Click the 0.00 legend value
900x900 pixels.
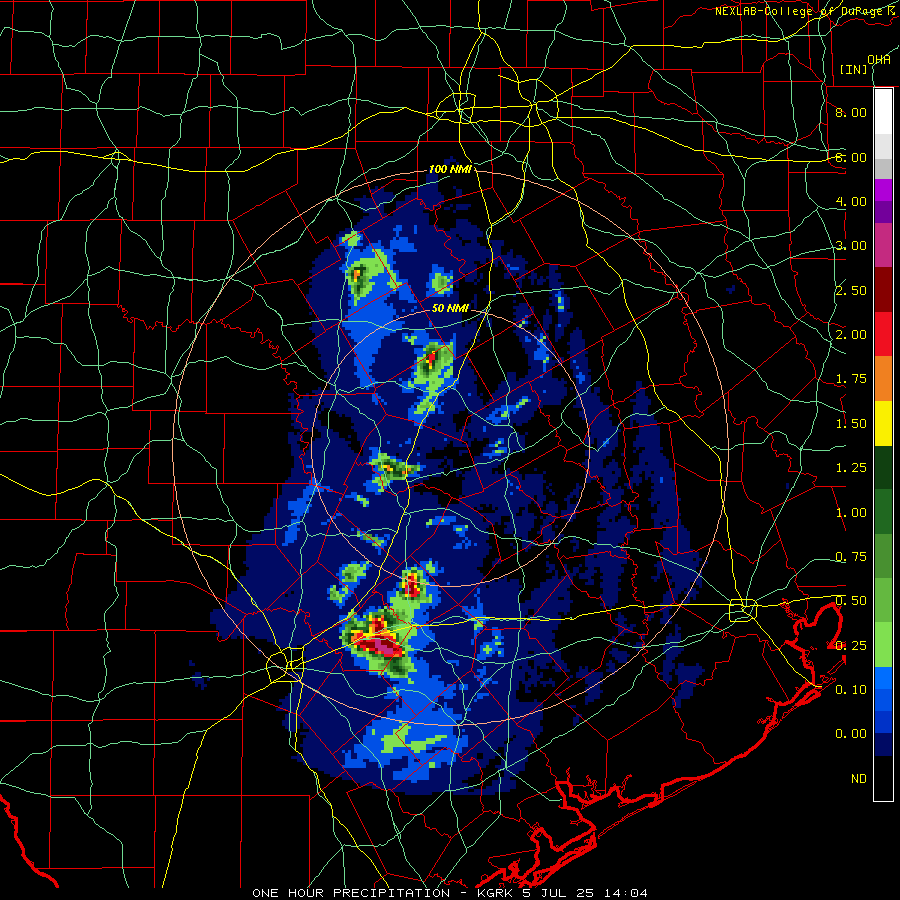(851, 734)
